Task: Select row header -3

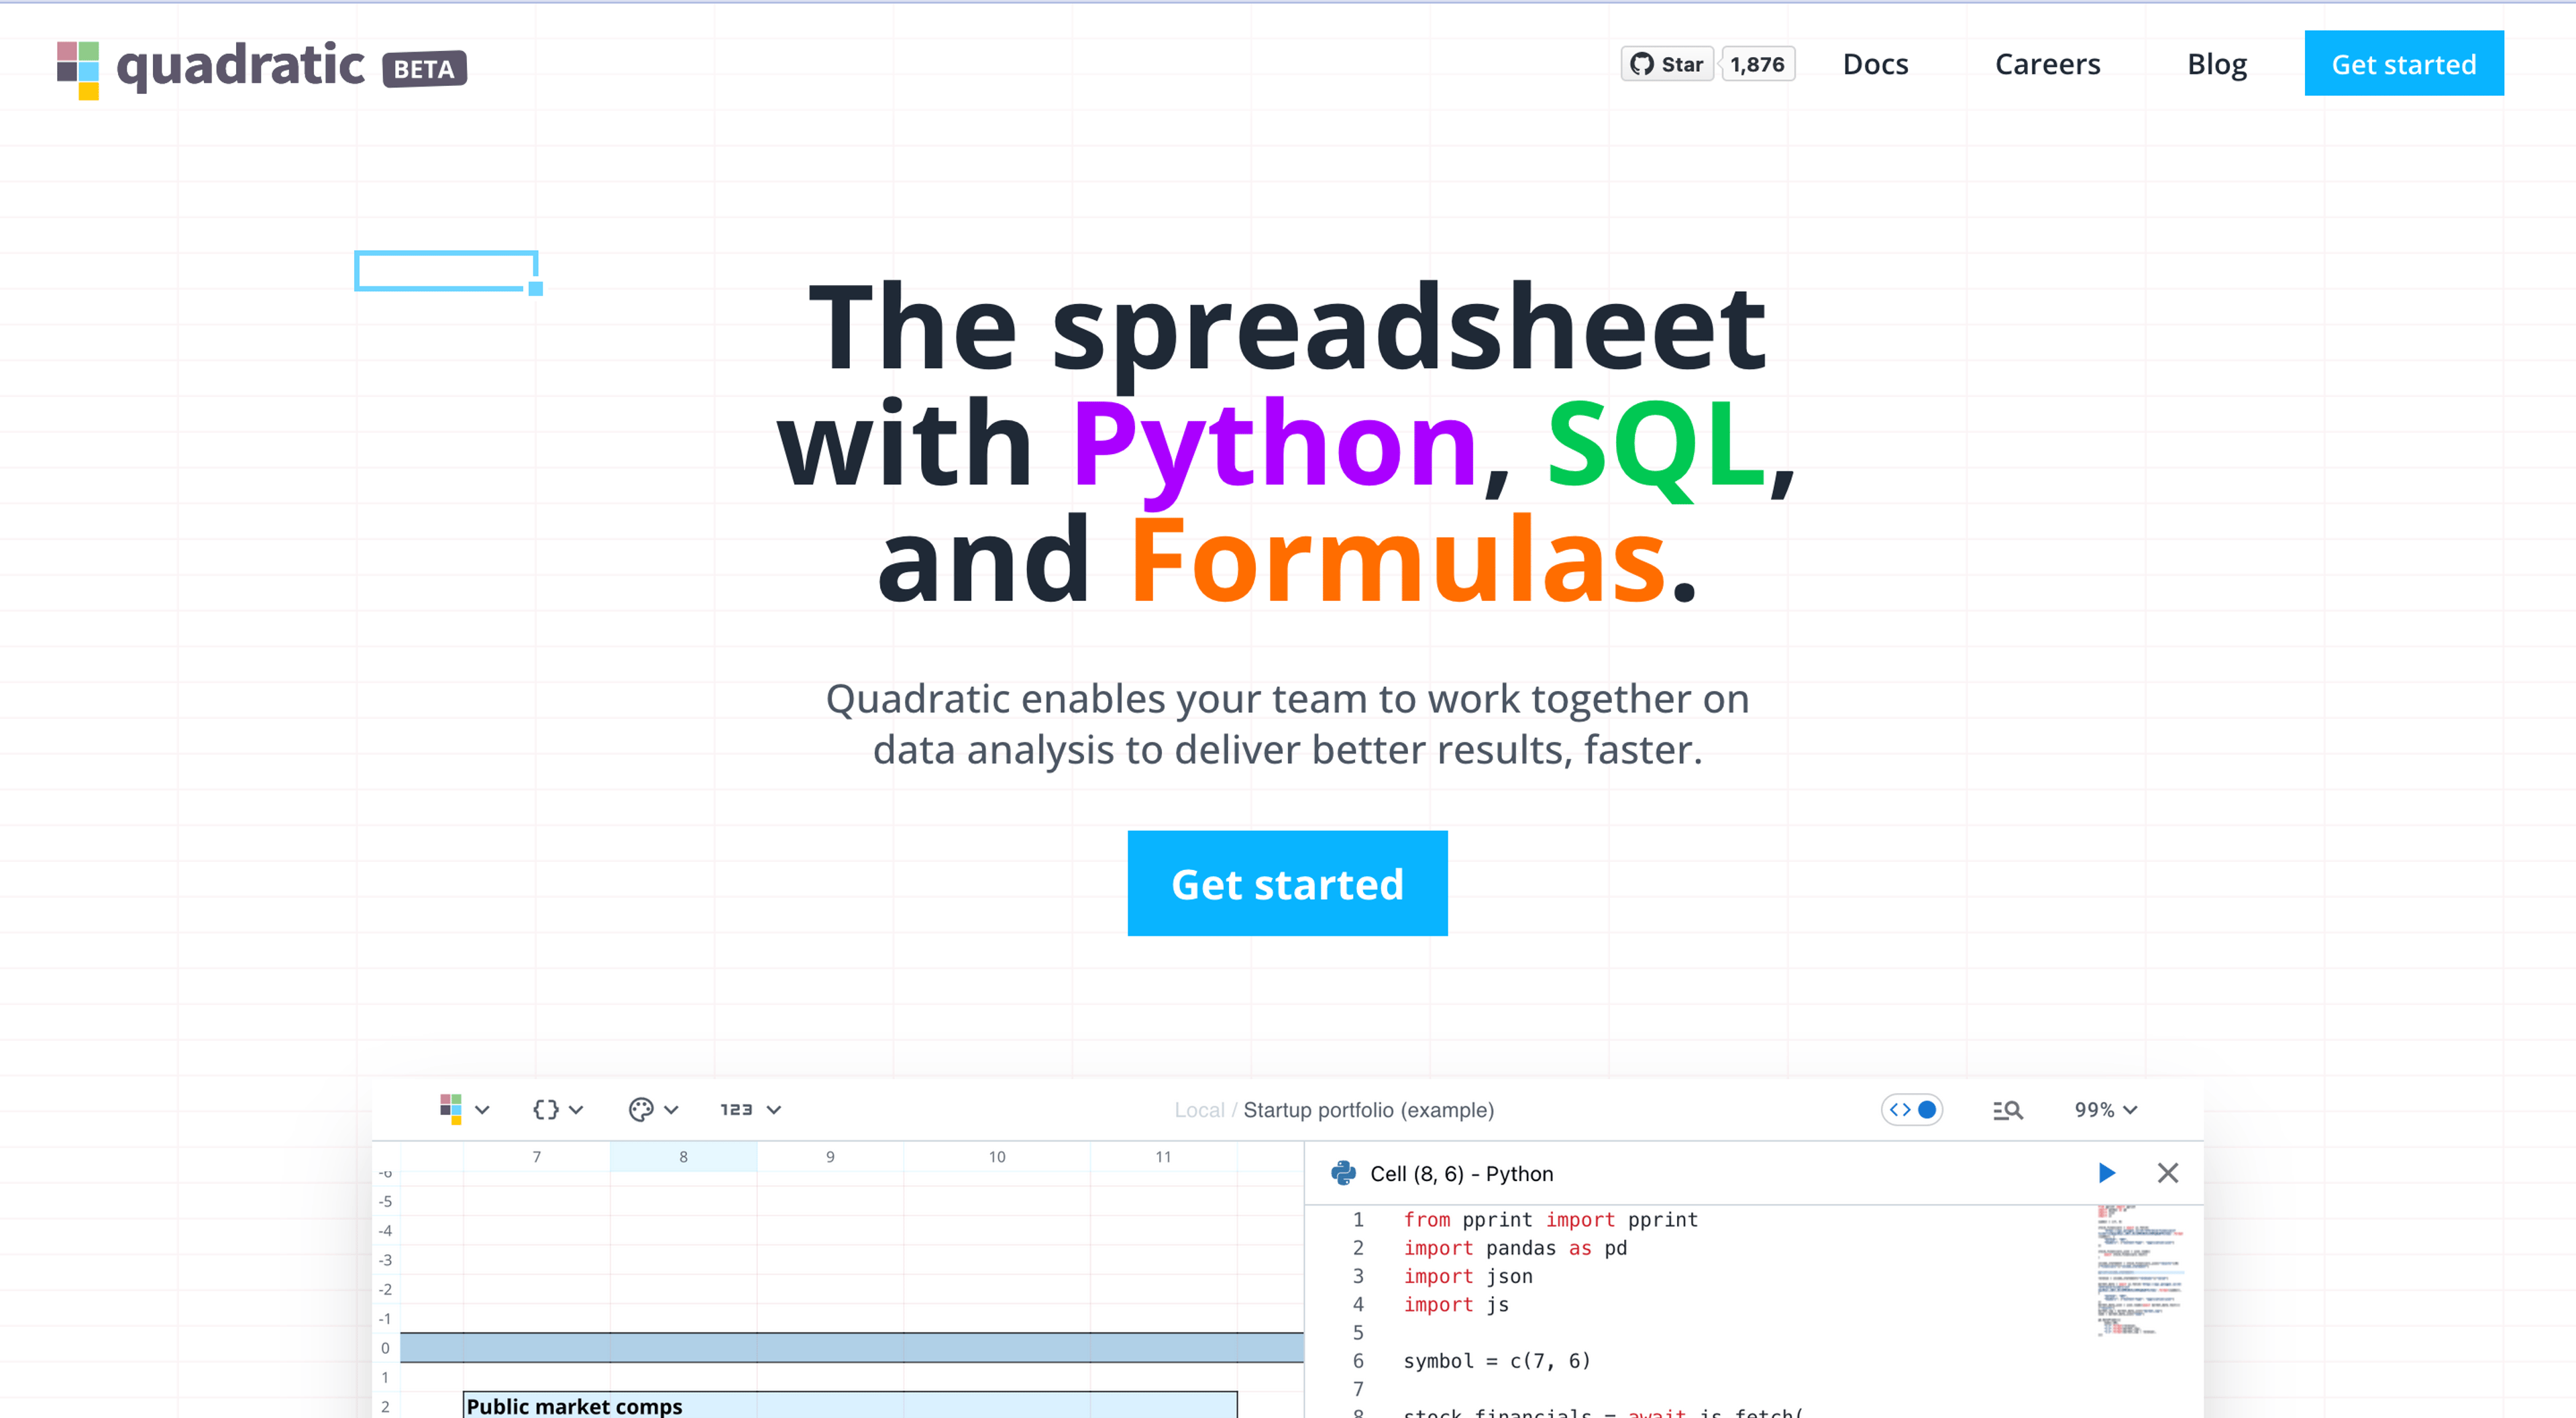Action: (386, 1260)
